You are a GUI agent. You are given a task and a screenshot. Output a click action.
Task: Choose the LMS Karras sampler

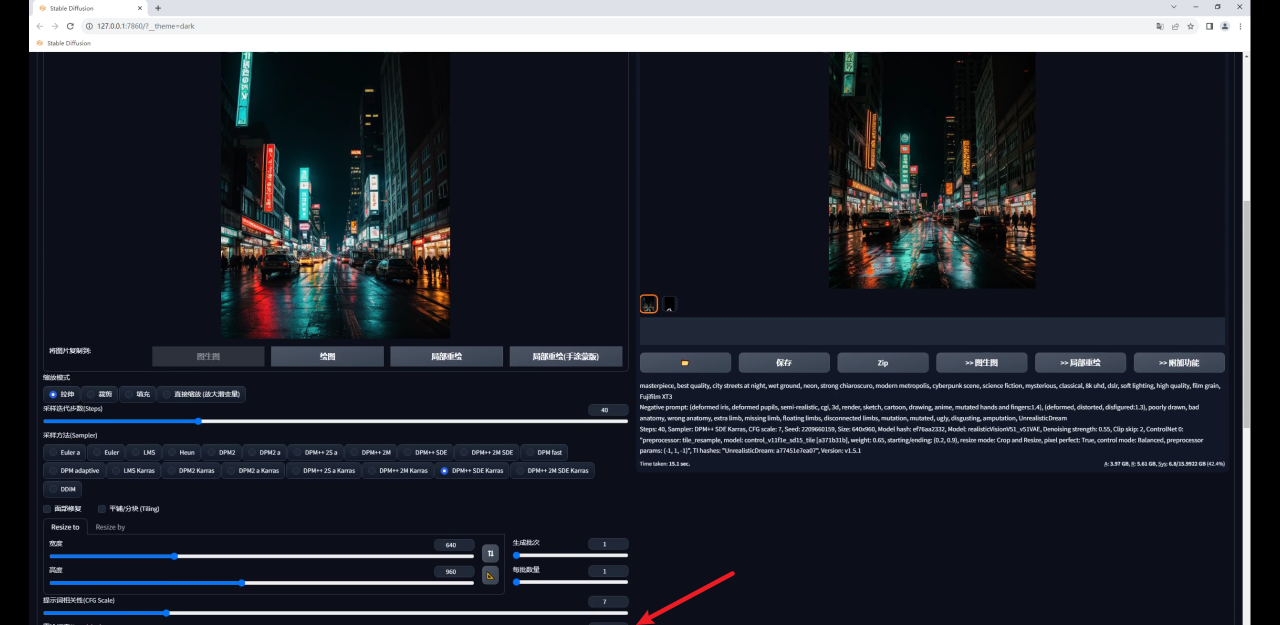tap(134, 470)
